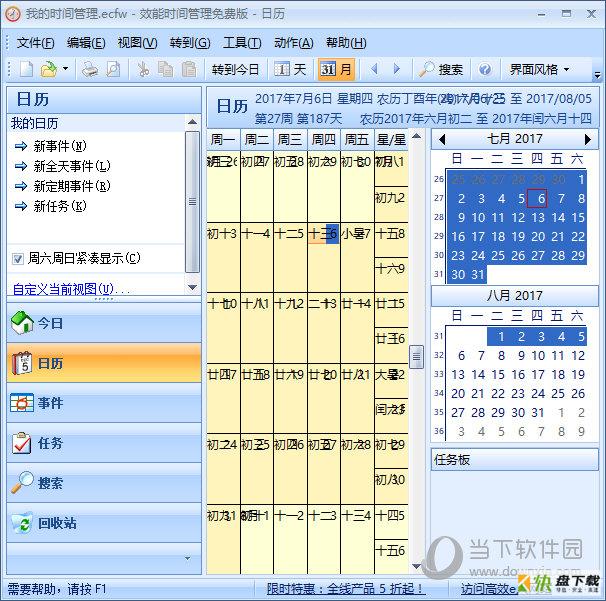Toggle 周六周日紧凑显示(C) checkbox
Image resolution: width=606 pixels, height=601 pixels.
click(18, 259)
